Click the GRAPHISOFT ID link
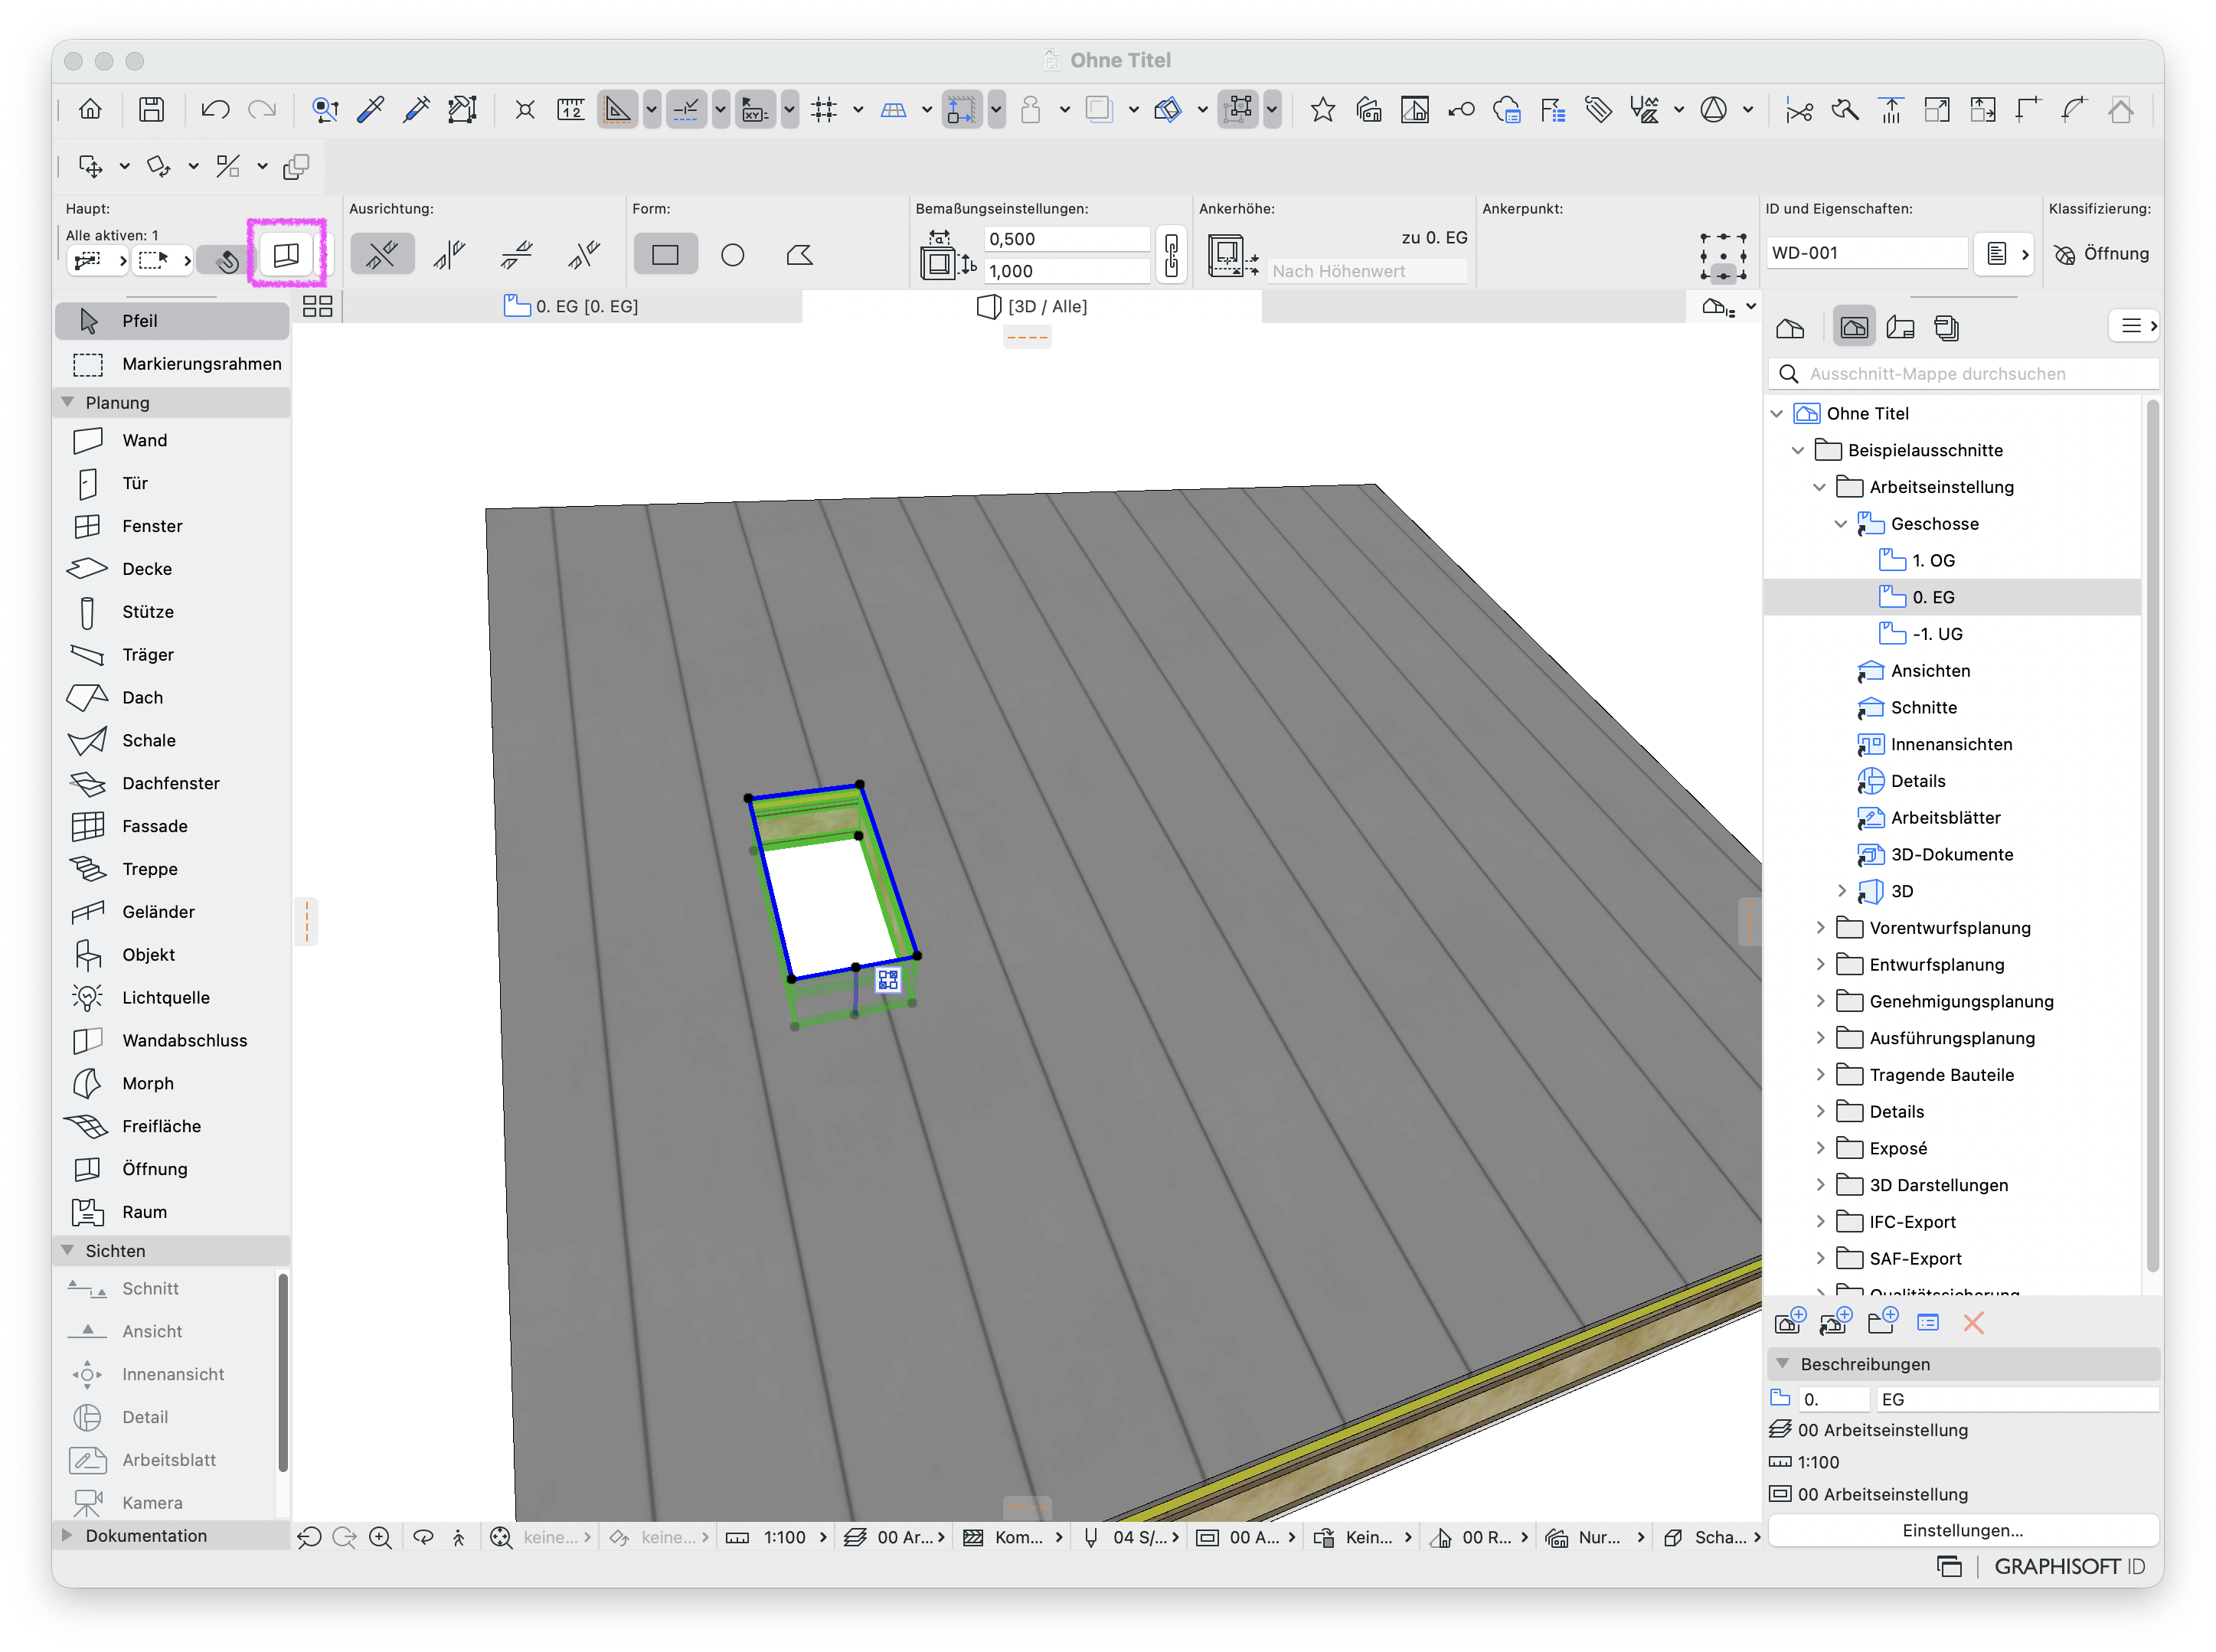Screen dimensions: 2216x1652 click(x=2069, y=1567)
